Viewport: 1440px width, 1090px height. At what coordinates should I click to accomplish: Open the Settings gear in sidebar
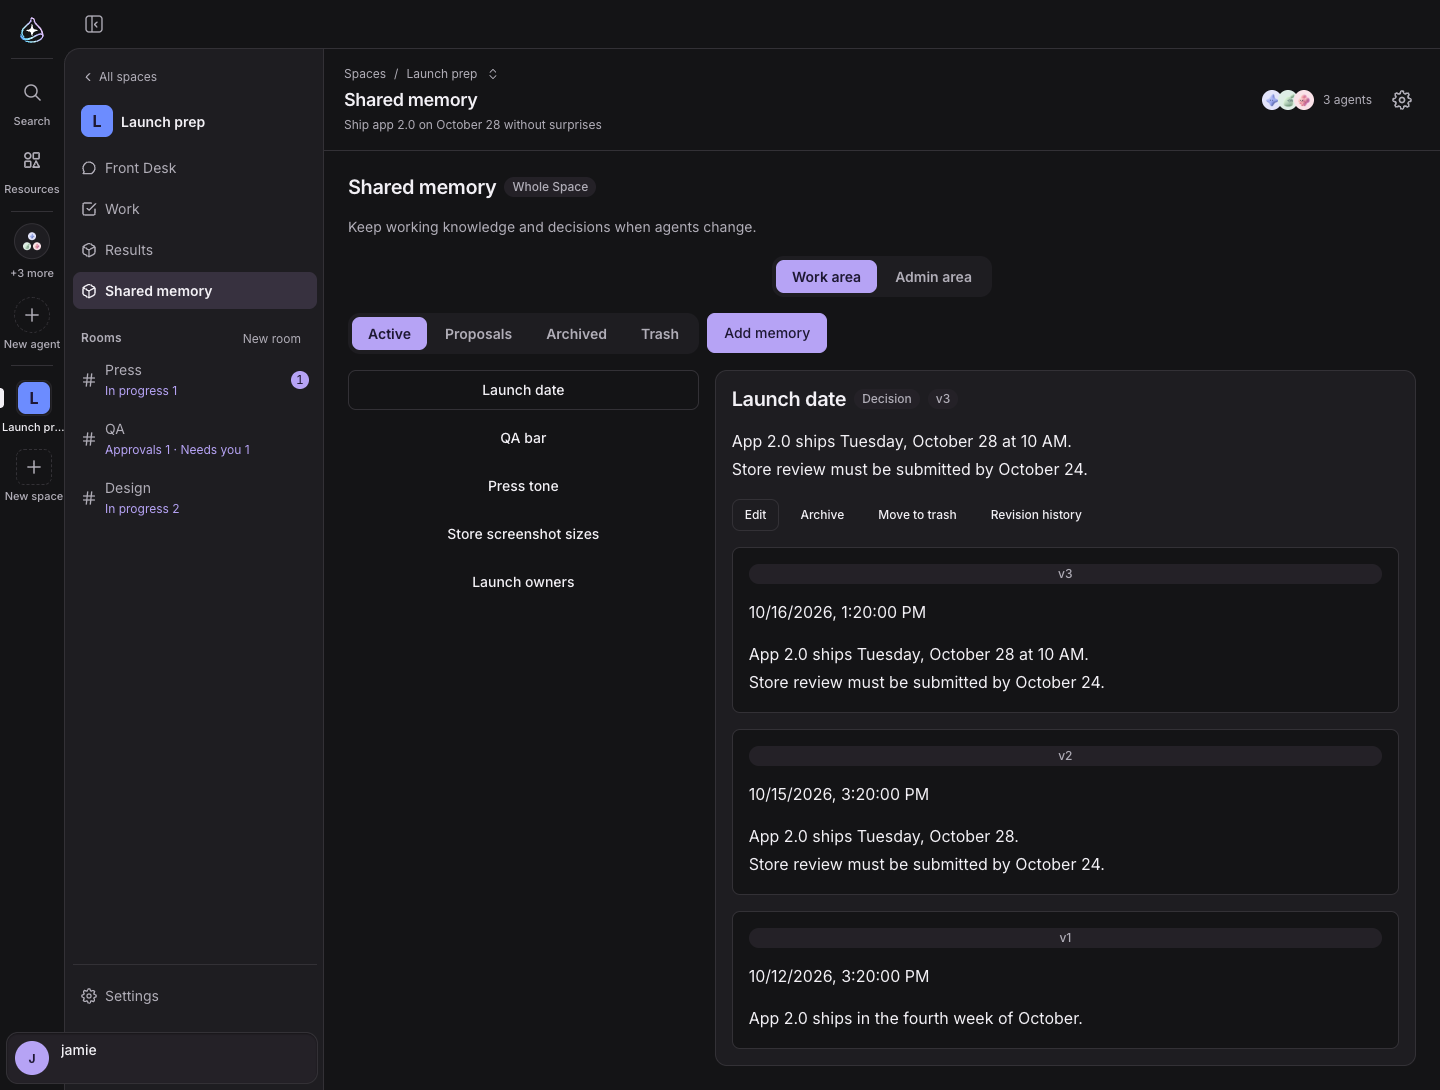[89, 996]
